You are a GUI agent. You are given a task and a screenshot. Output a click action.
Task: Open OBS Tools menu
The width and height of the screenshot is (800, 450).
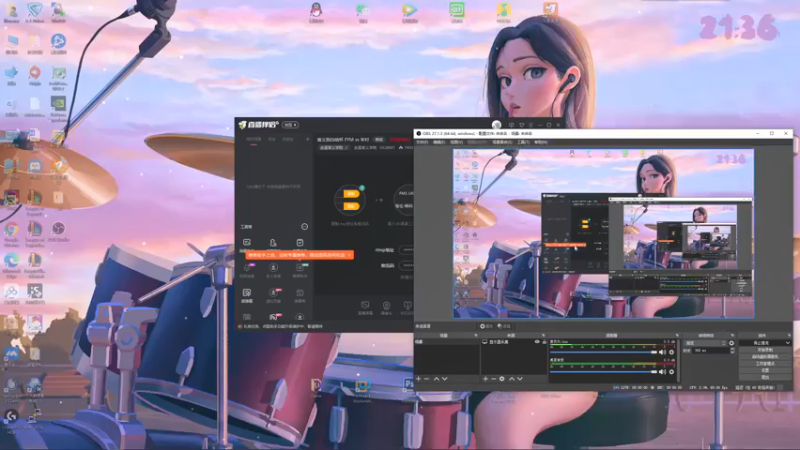(523, 142)
